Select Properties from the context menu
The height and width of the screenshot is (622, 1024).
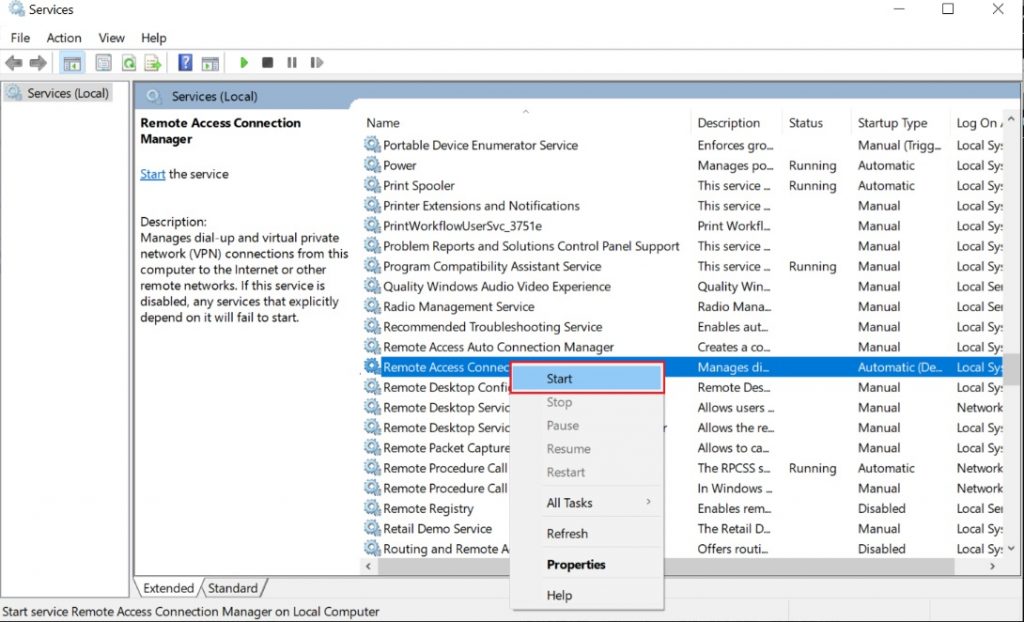click(576, 565)
